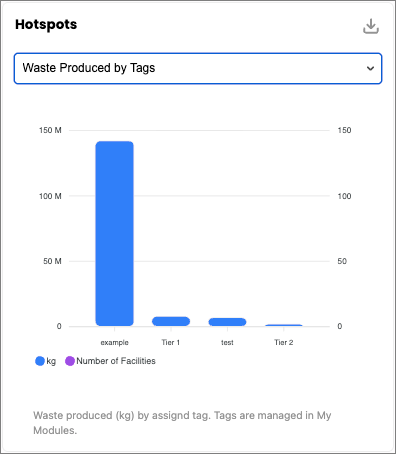Click the example bar in chart

[115, 233]
